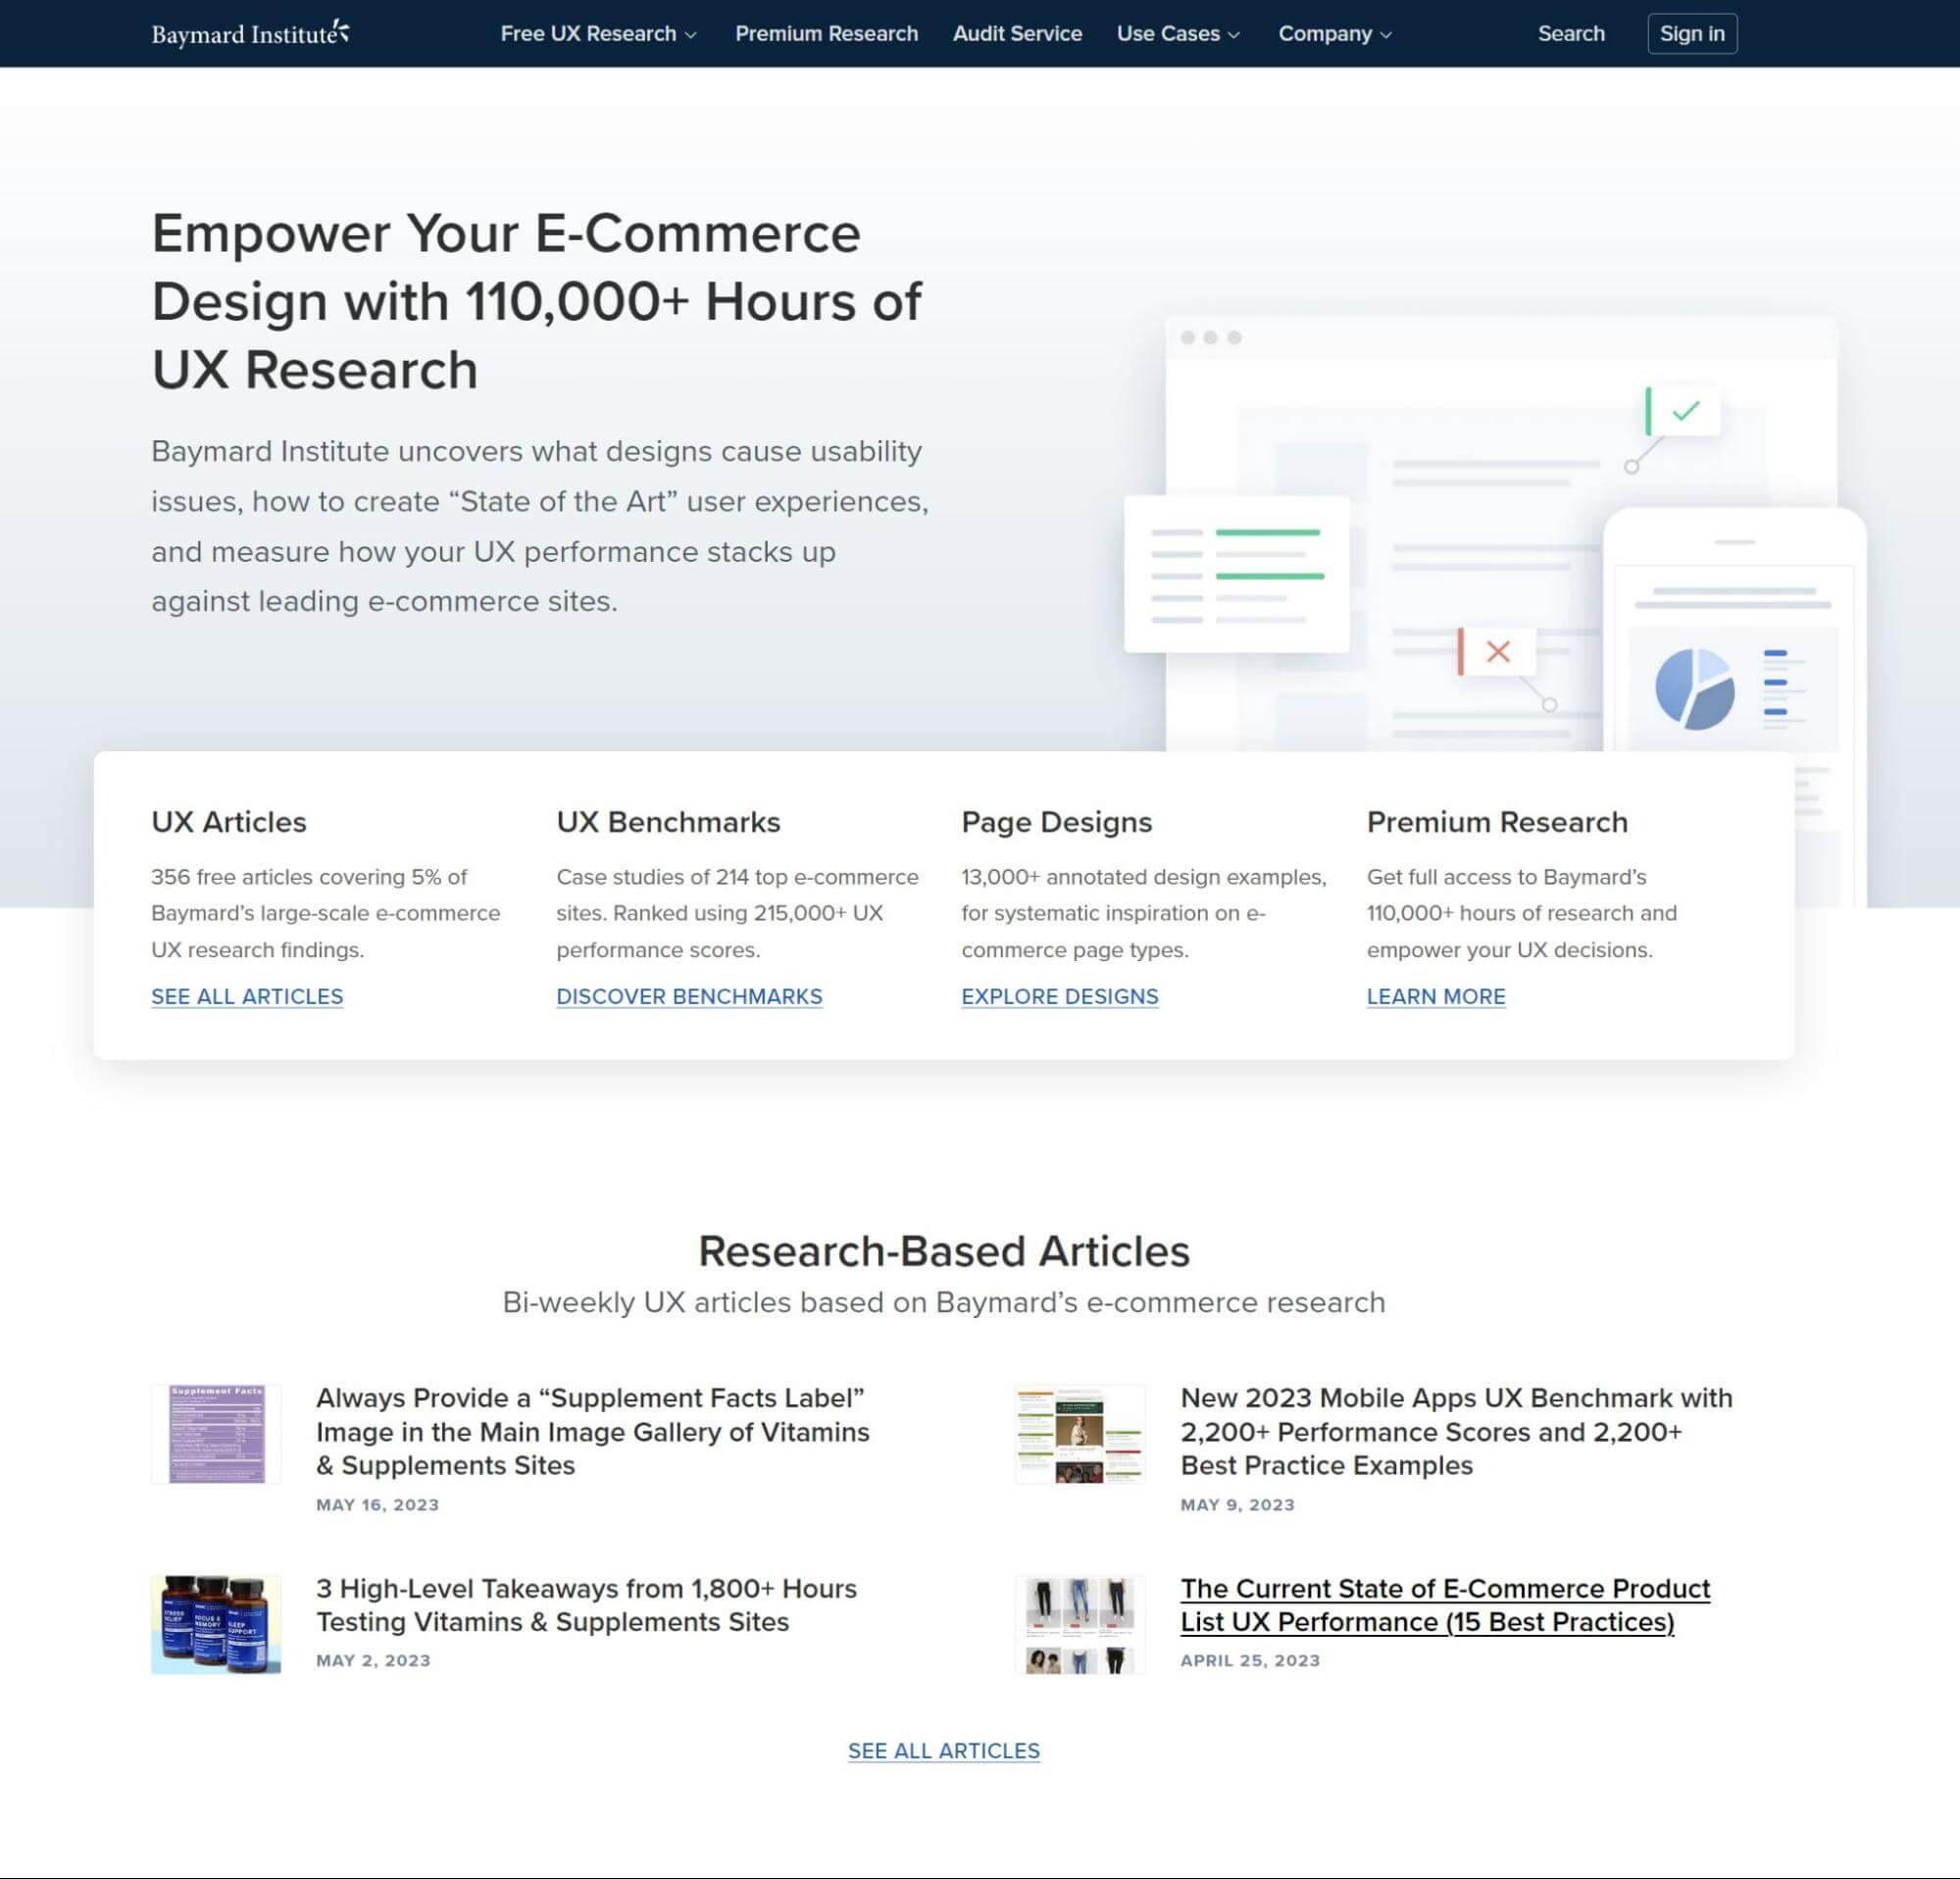Go to Audit Service page
The image size is (1960, 1879).
click(1017, 33)
